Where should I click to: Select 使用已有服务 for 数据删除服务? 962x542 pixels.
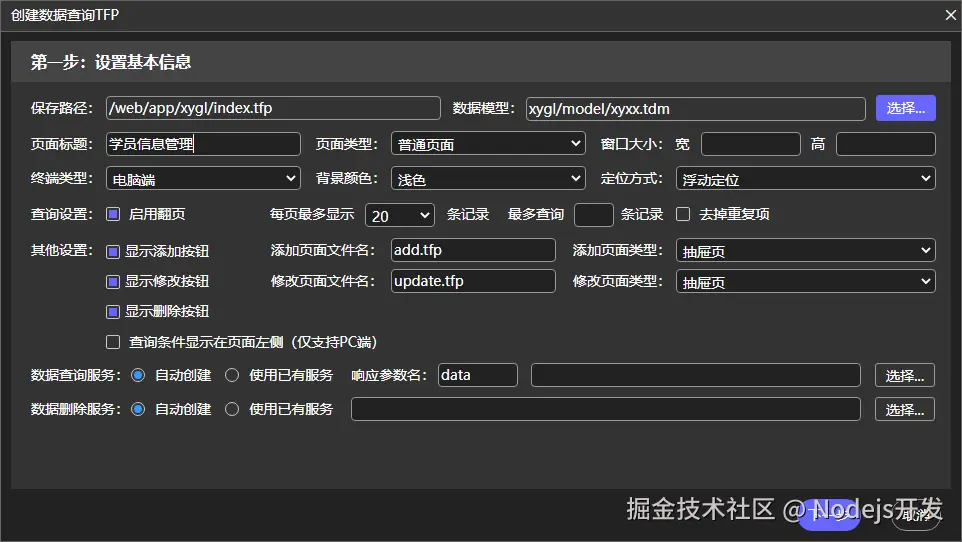point(232,409)
